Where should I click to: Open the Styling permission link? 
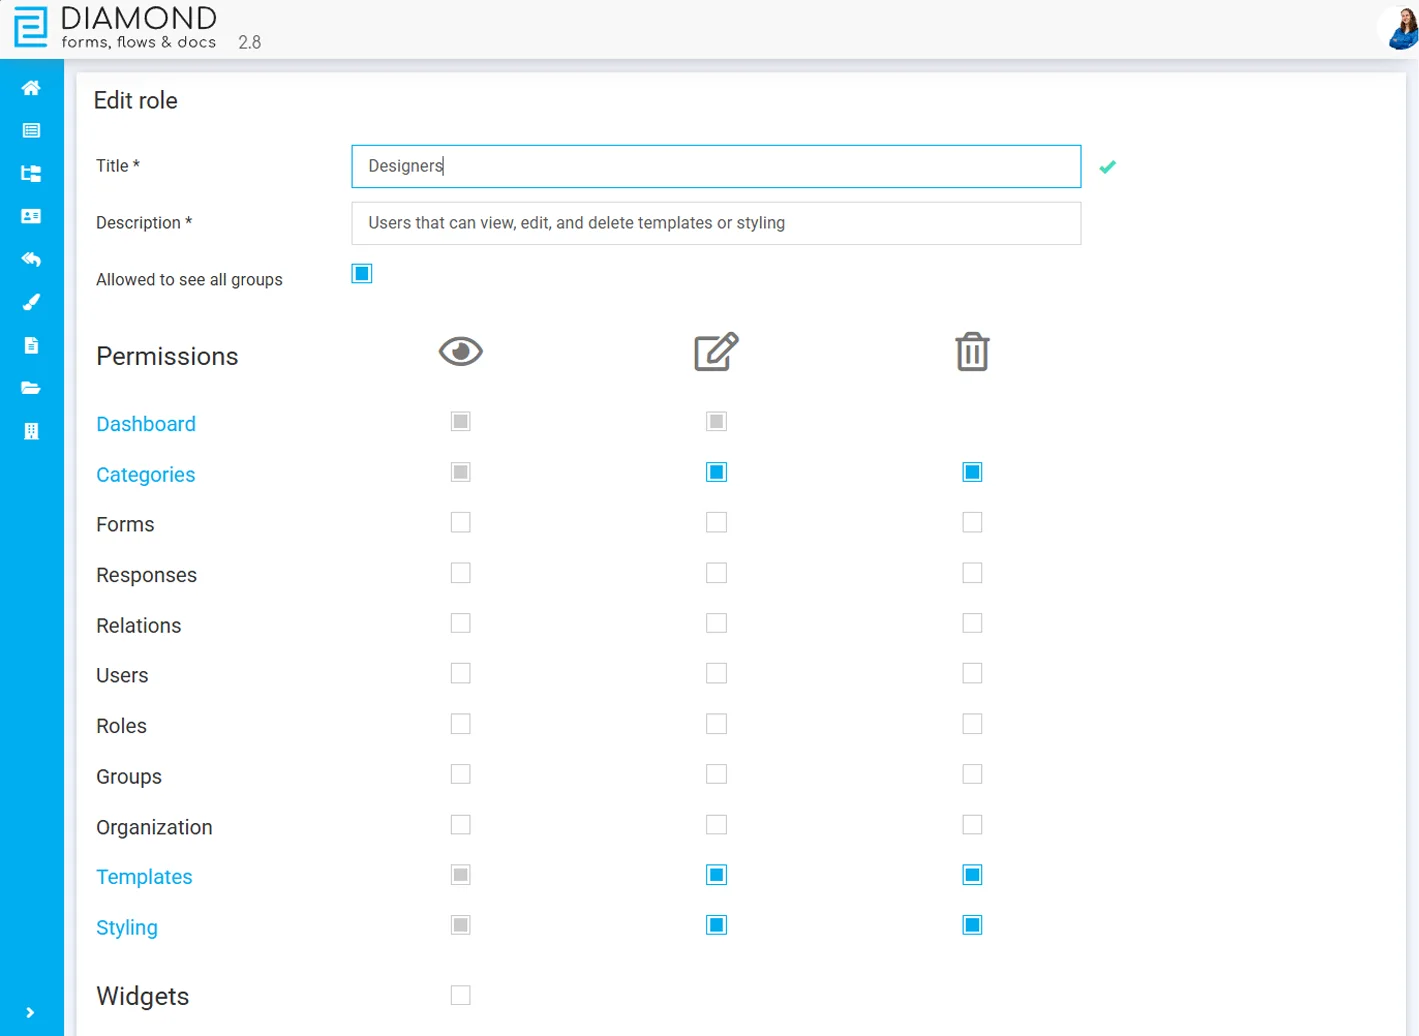126,928
